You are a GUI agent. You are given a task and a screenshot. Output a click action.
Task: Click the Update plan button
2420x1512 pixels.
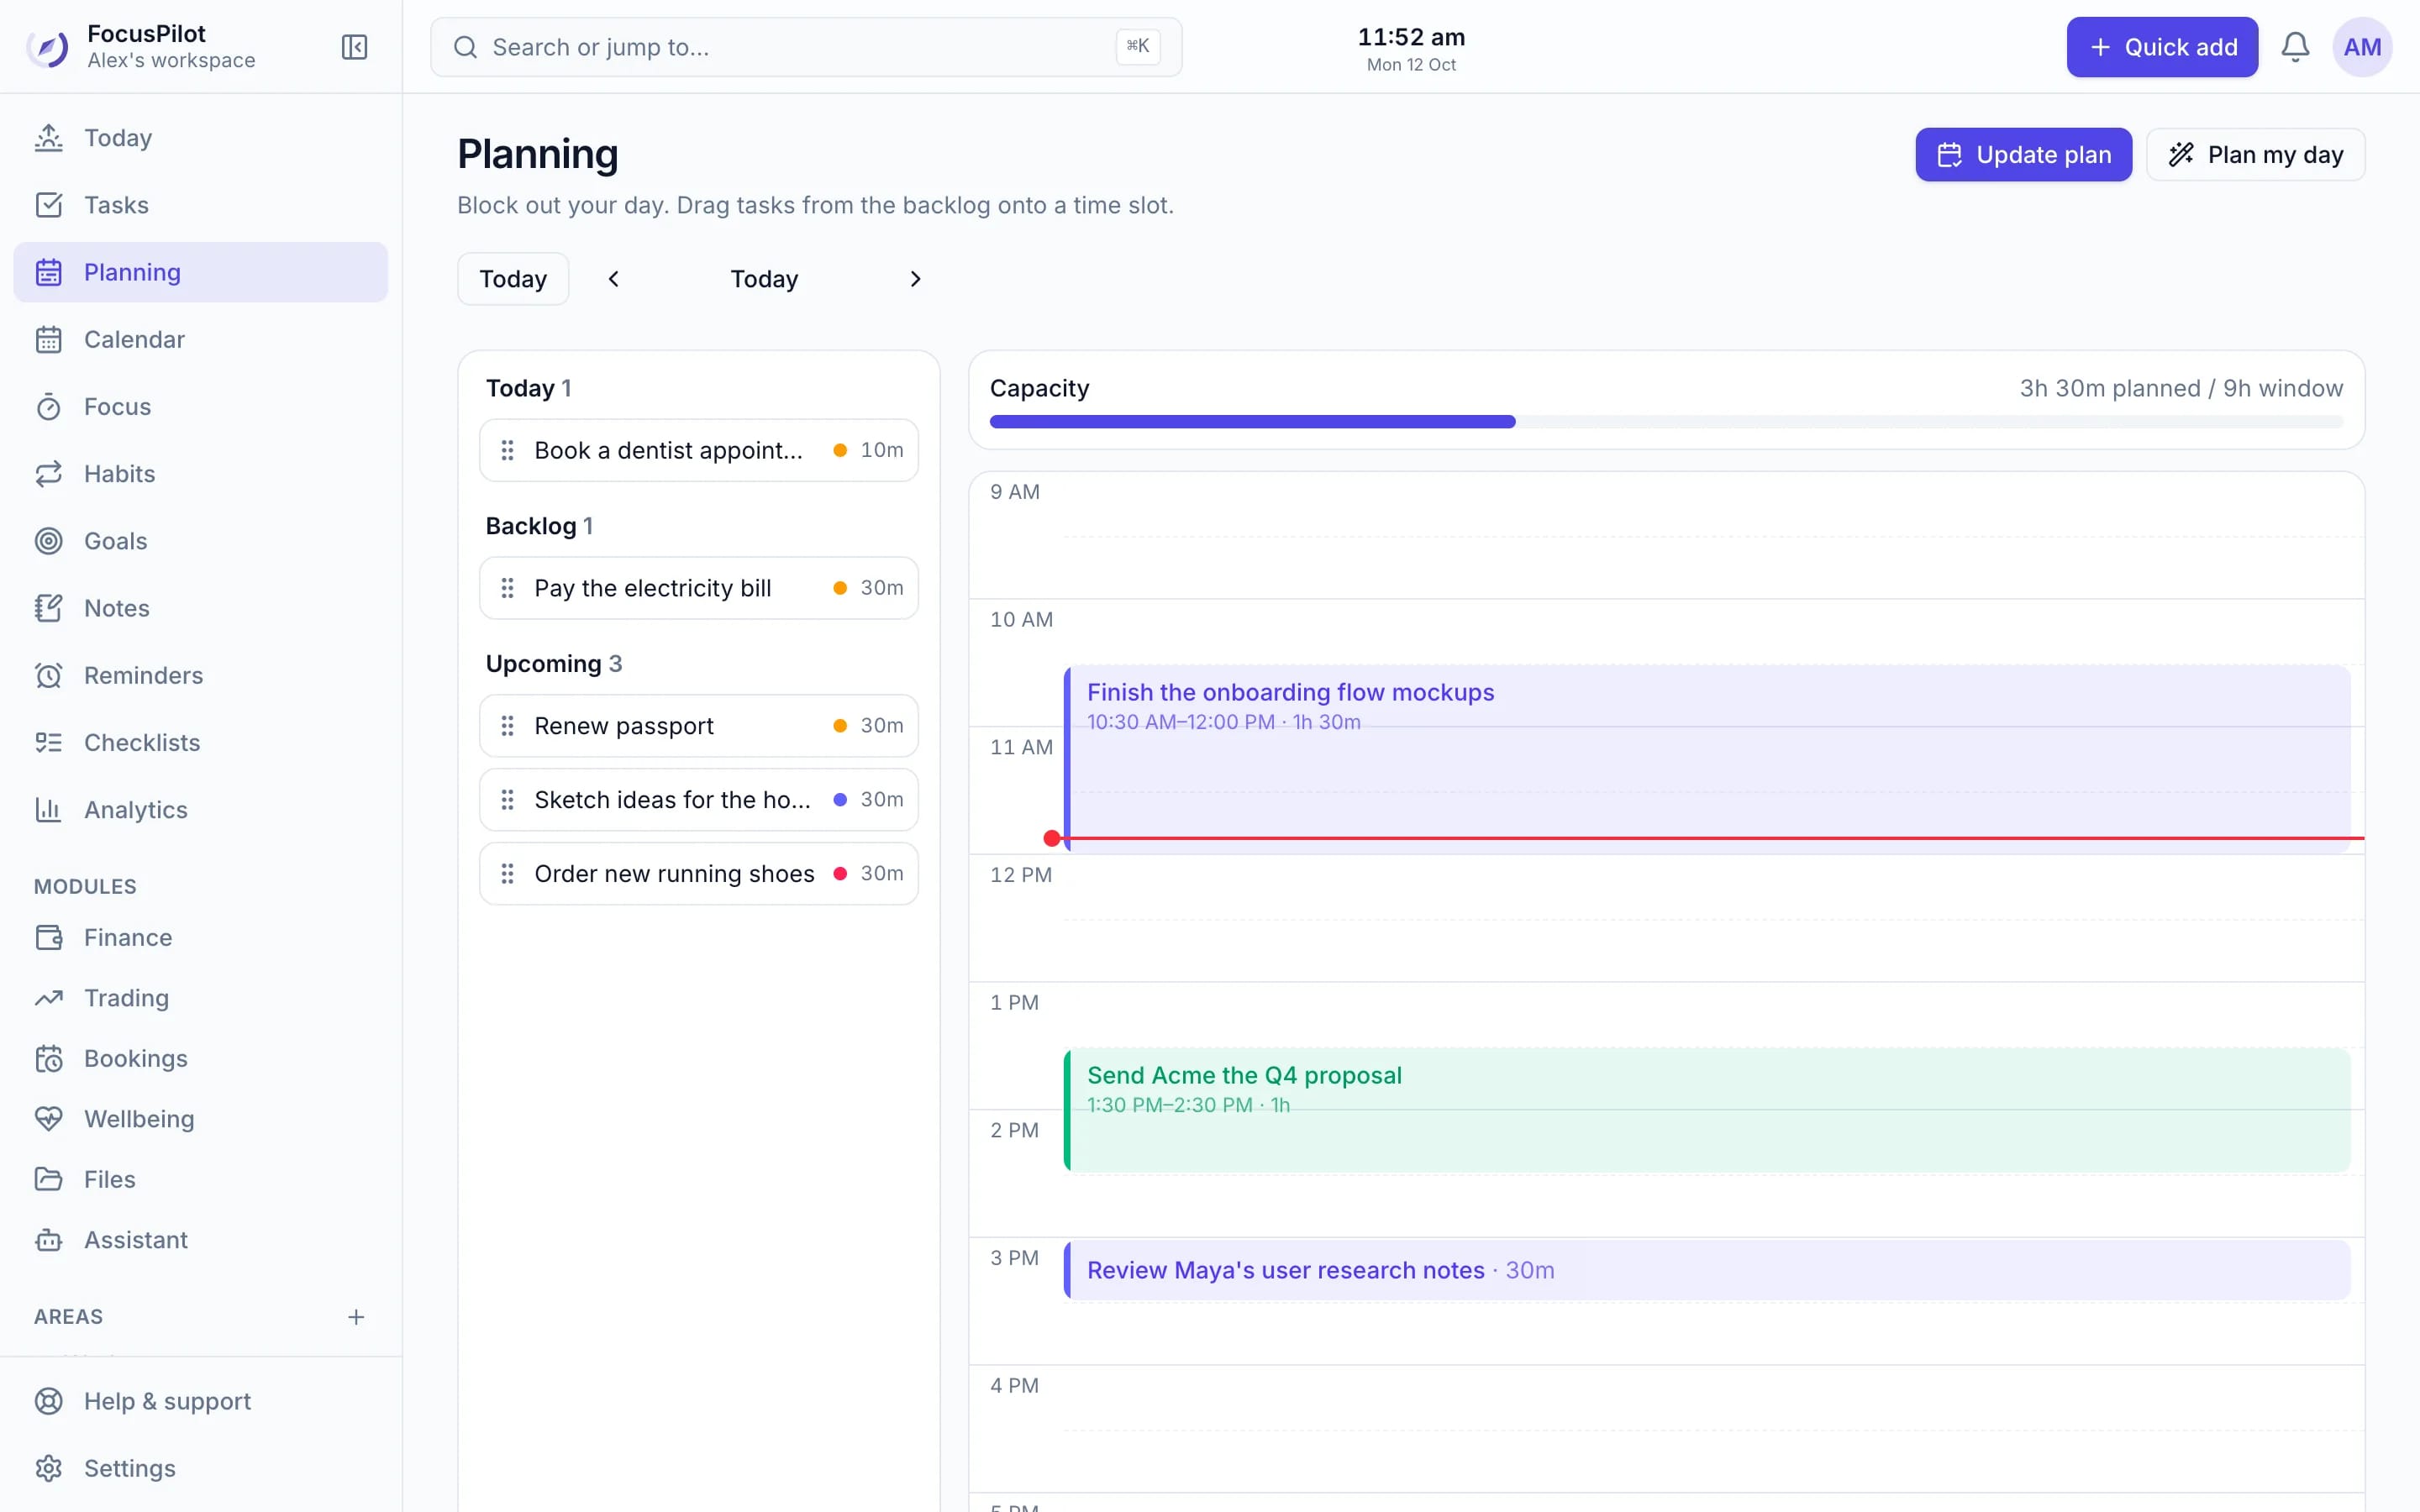tap(2023, 155)
